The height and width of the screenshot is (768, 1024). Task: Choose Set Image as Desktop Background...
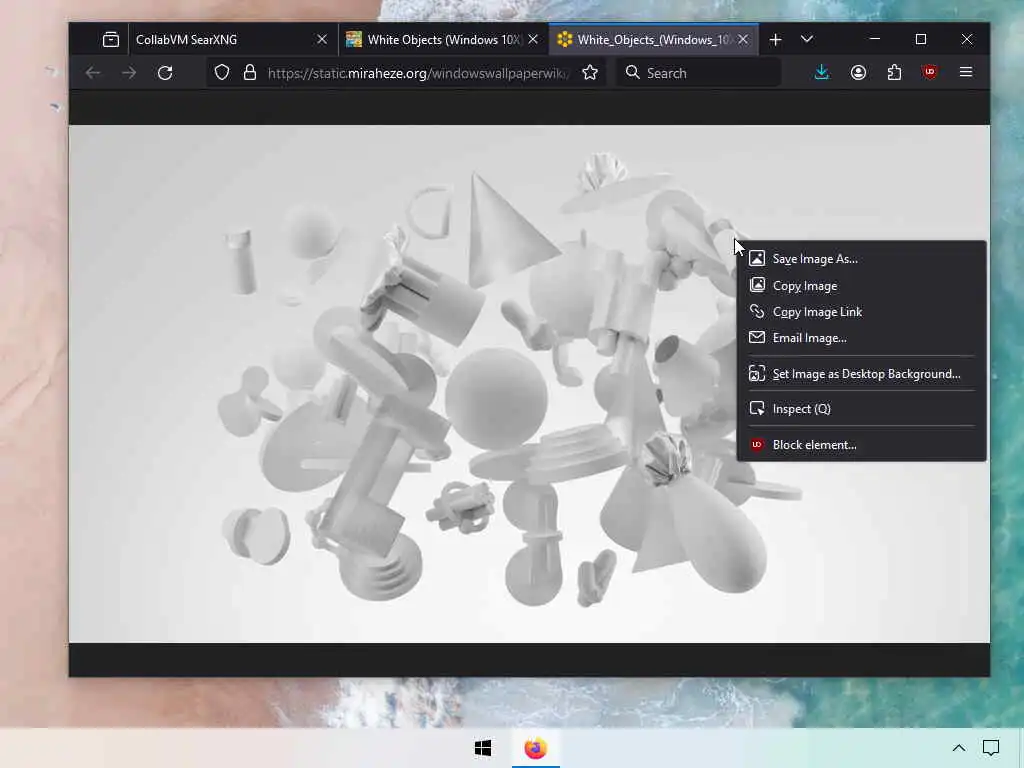861,374
